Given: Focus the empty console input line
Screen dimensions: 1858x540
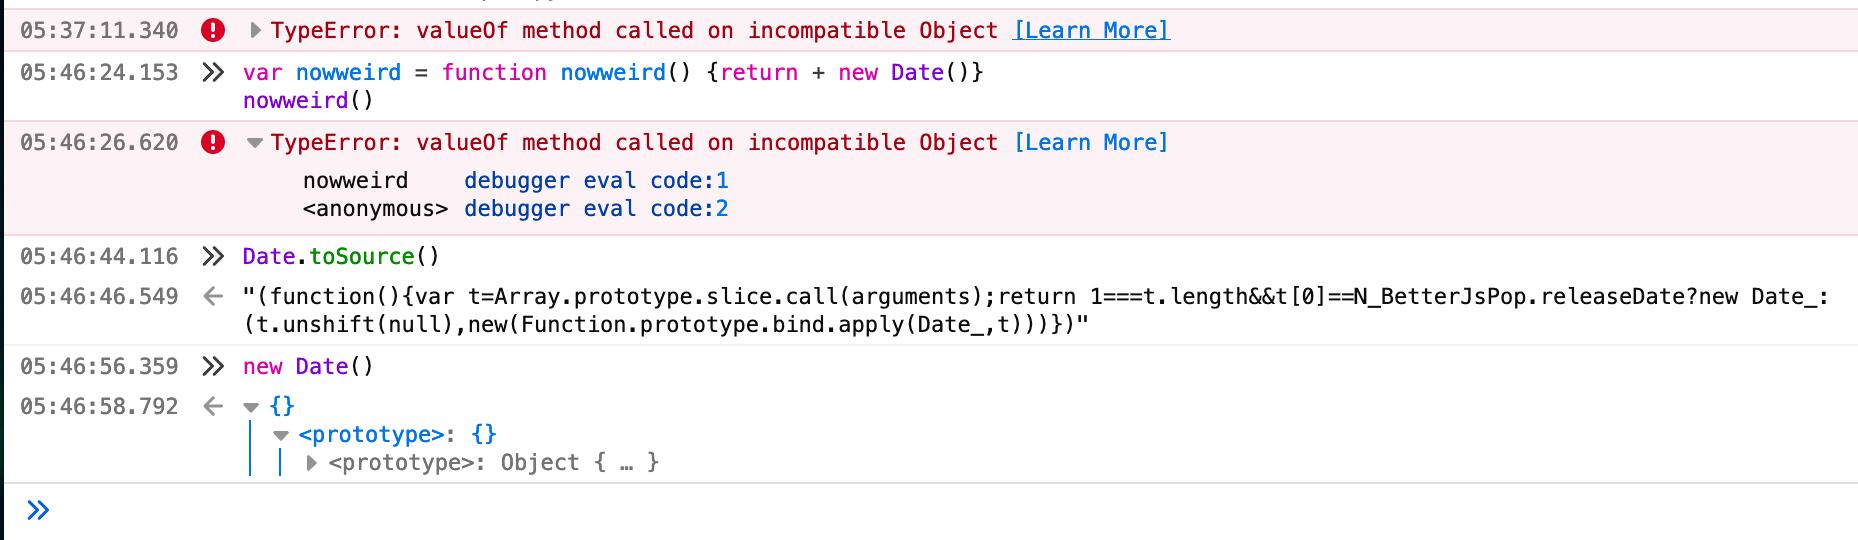Looking at the screenshot, I should pos(900,511).
